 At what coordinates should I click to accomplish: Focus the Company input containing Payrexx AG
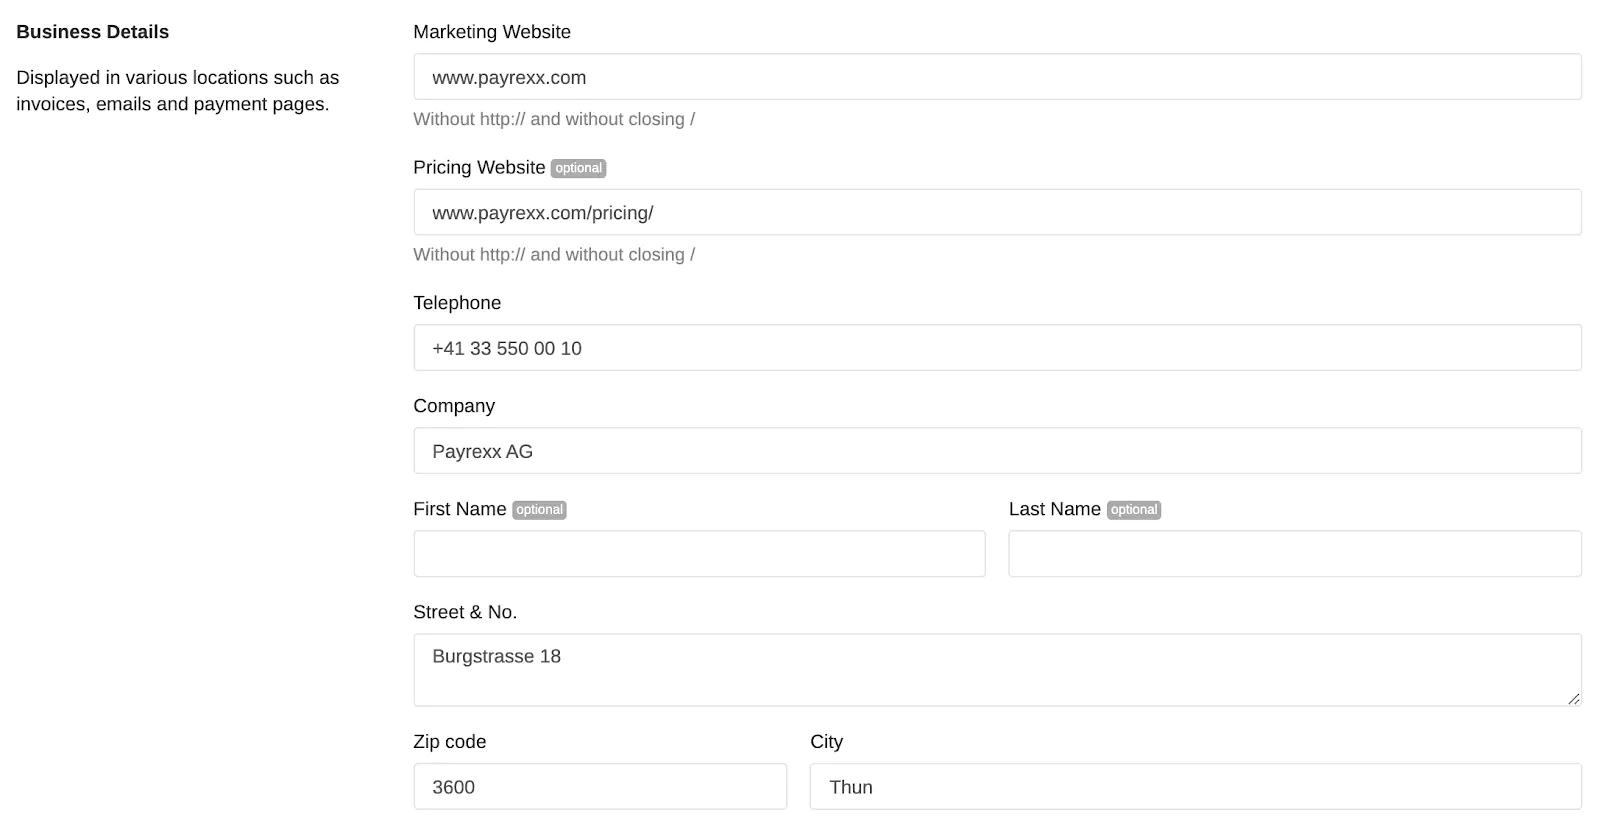(997, 450)
